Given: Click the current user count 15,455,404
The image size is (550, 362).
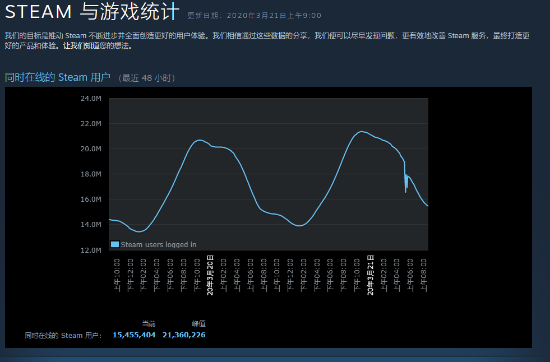Looking at the screenshot, I should coord(134,335).
